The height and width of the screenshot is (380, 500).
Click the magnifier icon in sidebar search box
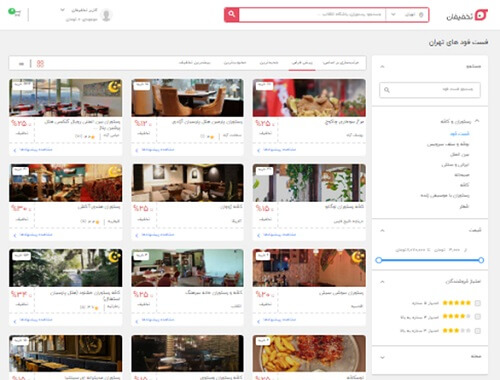(387, 90)
